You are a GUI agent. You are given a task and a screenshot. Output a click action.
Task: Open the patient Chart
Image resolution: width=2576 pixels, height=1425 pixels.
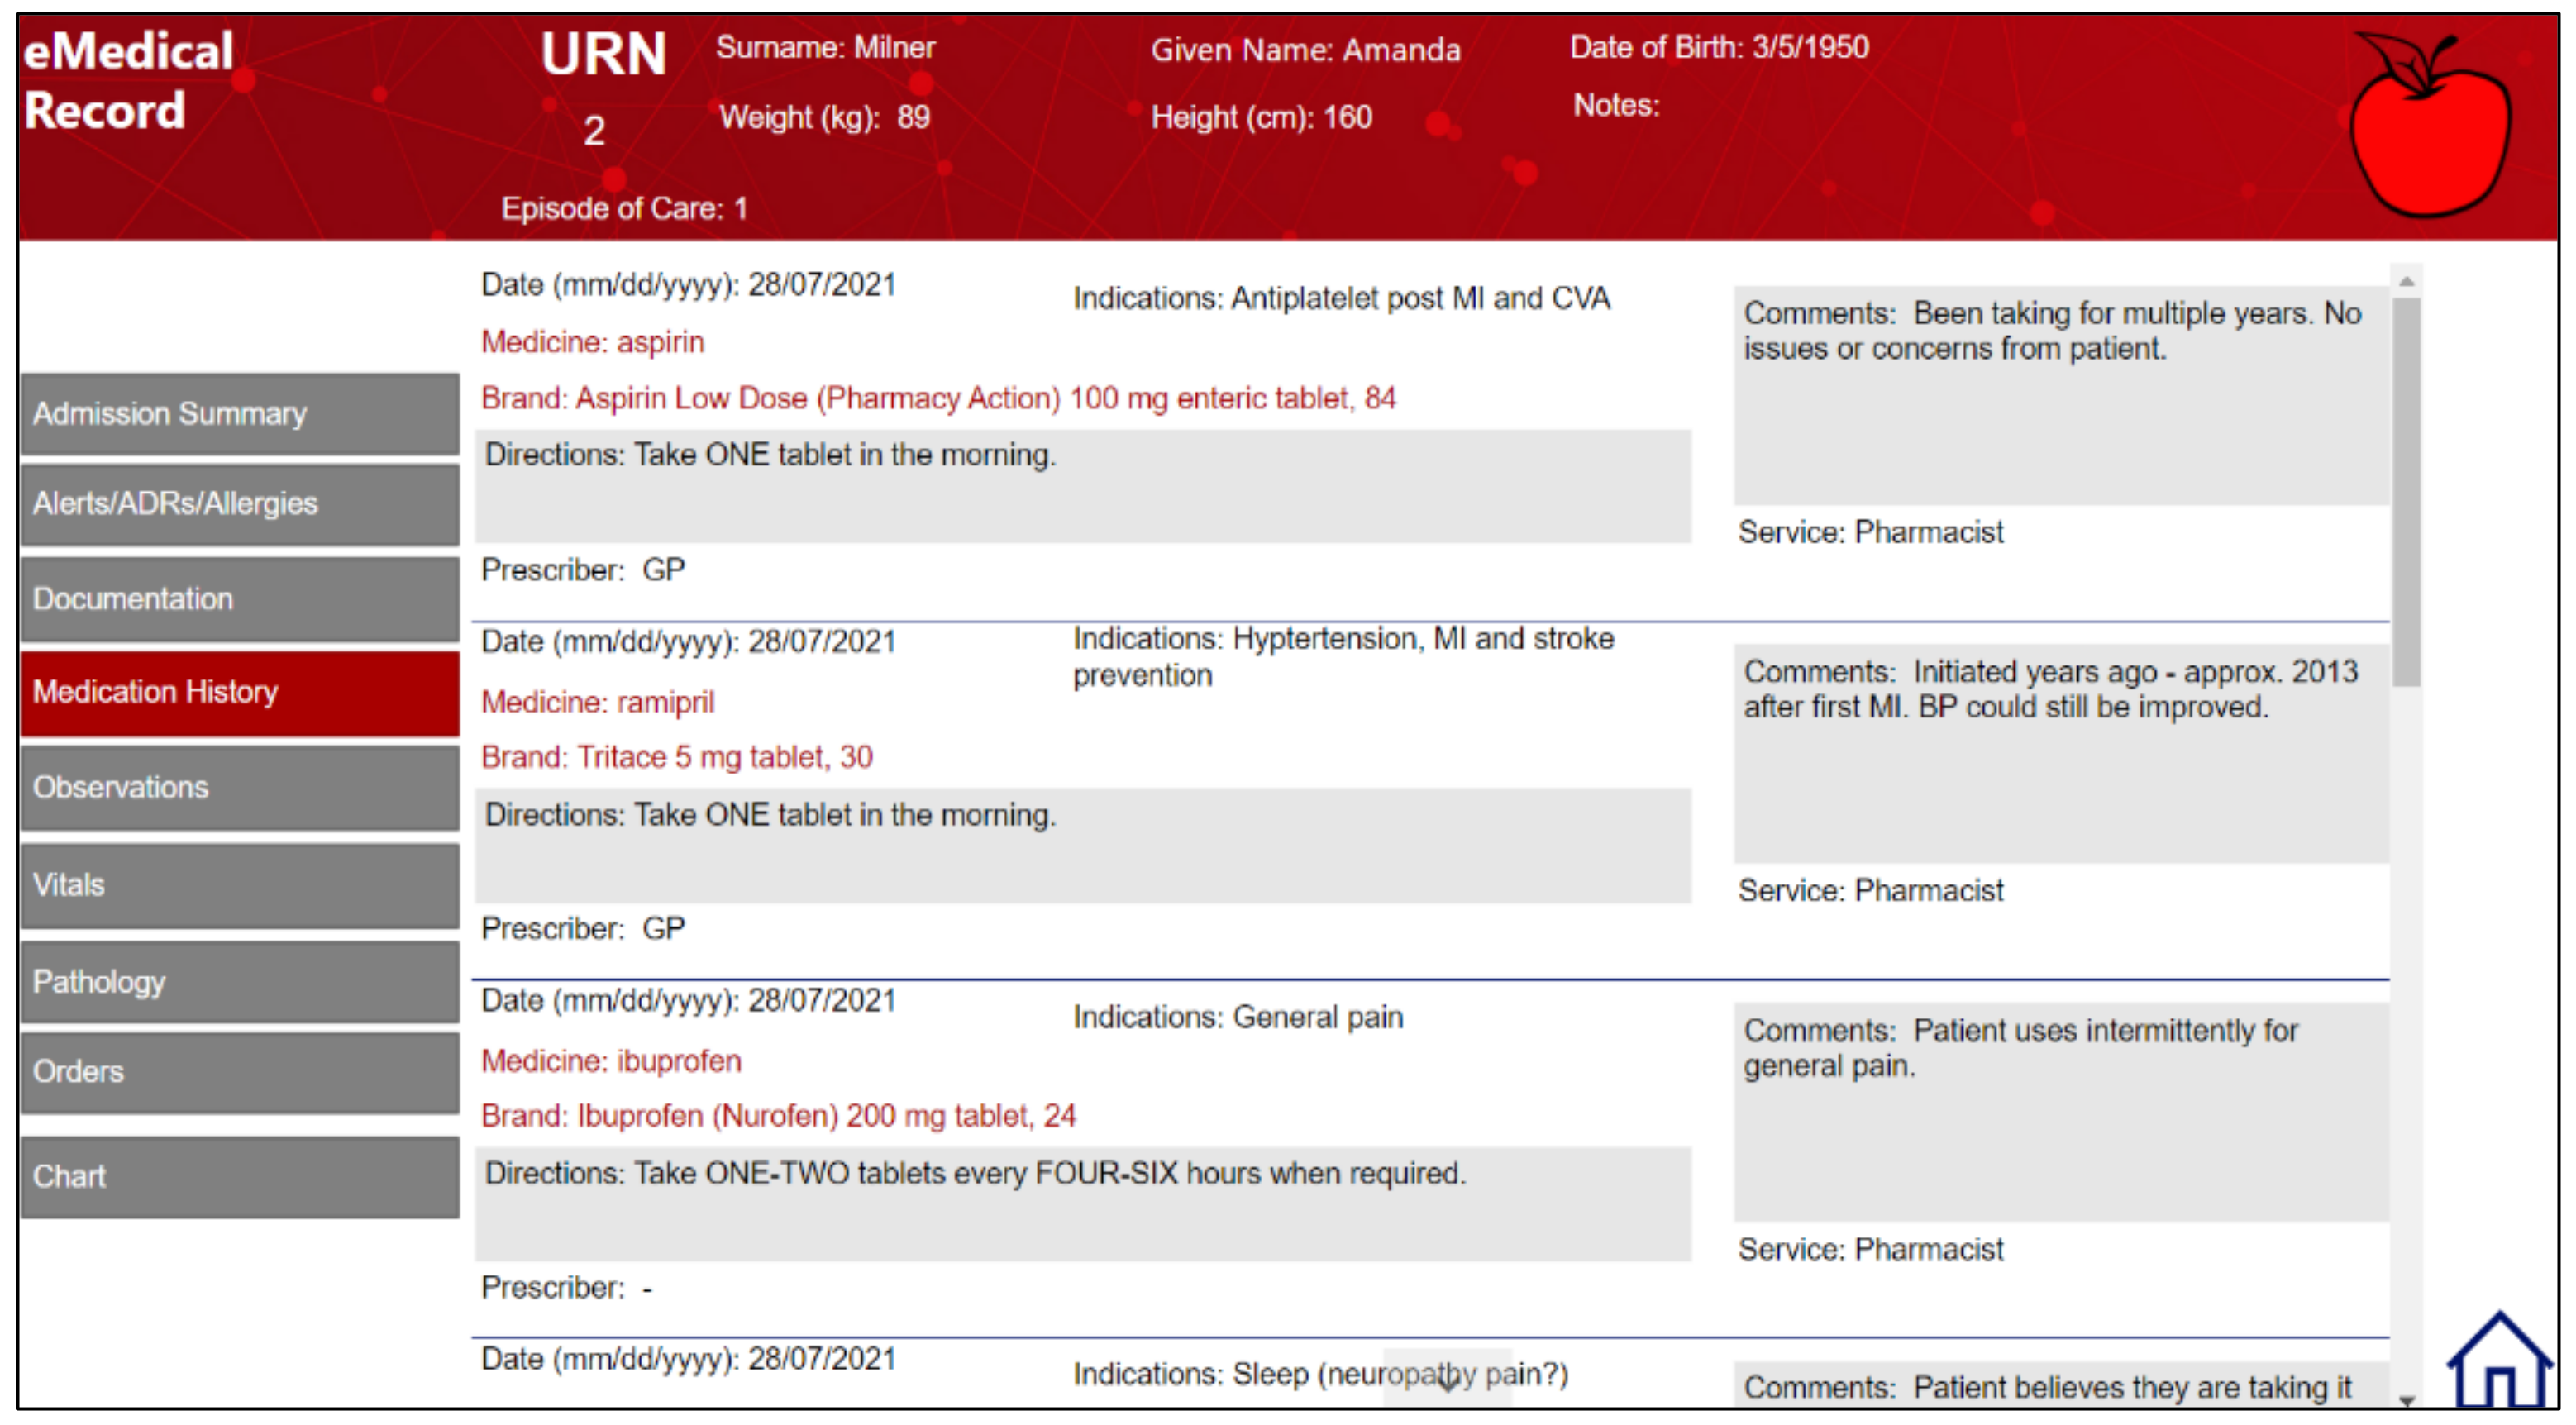(240, 1177)
